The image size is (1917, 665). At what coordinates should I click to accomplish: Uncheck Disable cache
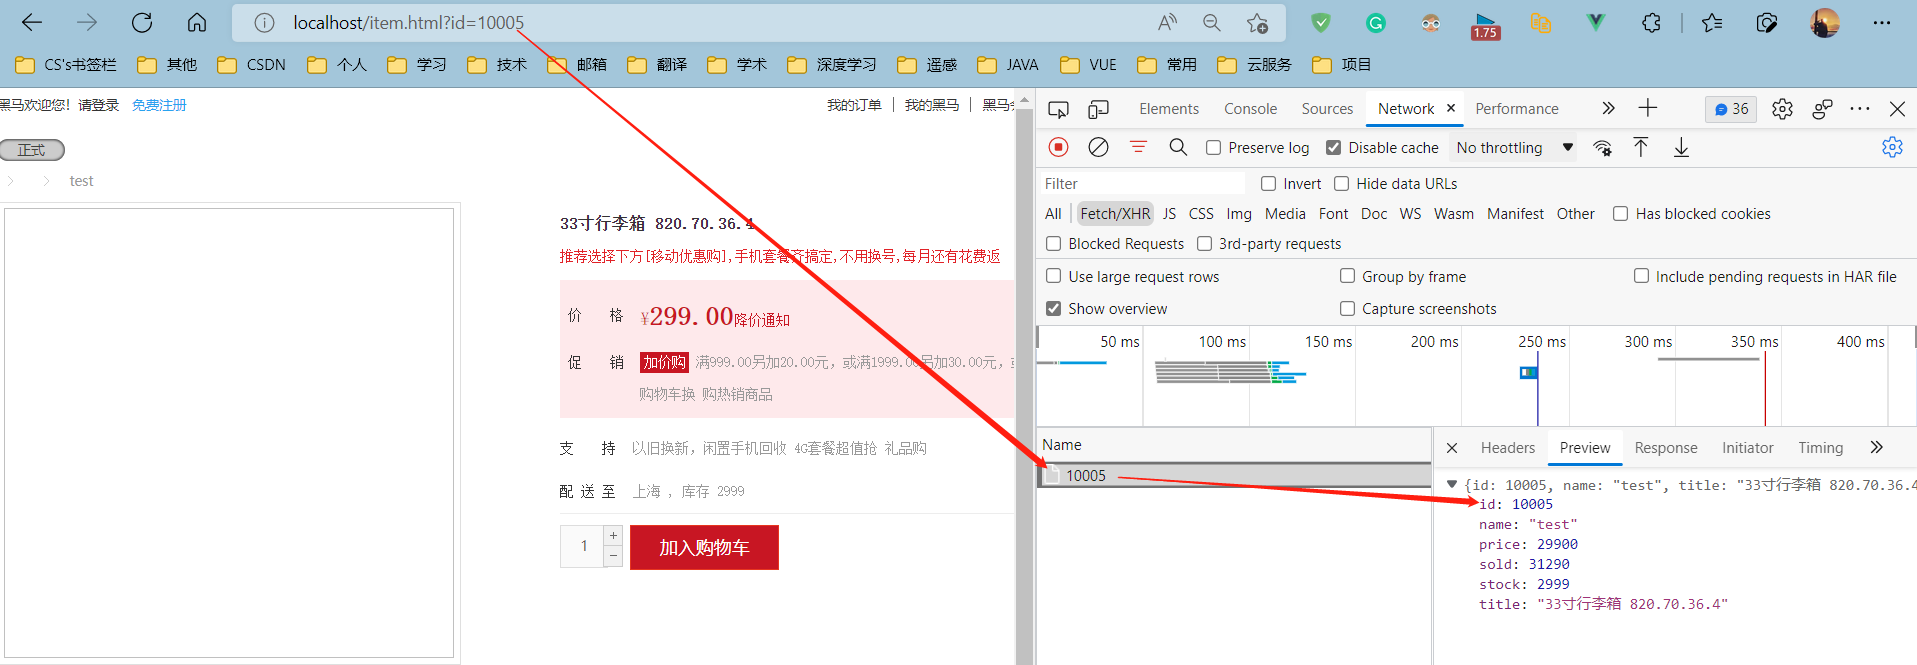tap(1333, 147)
